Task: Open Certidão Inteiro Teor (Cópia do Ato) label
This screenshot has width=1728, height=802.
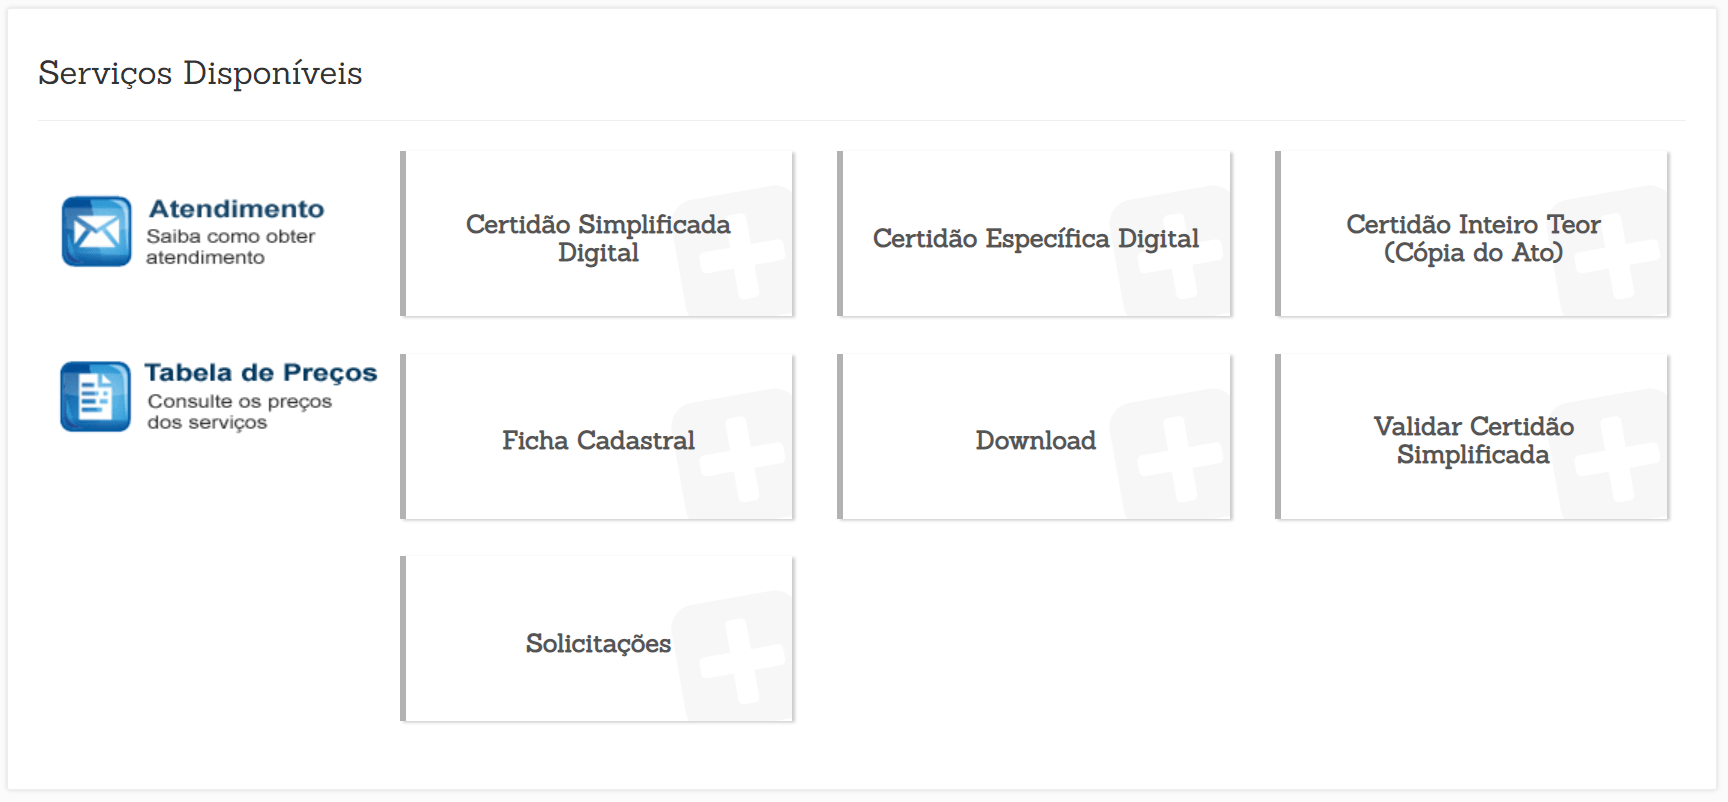Action: 1473,238
